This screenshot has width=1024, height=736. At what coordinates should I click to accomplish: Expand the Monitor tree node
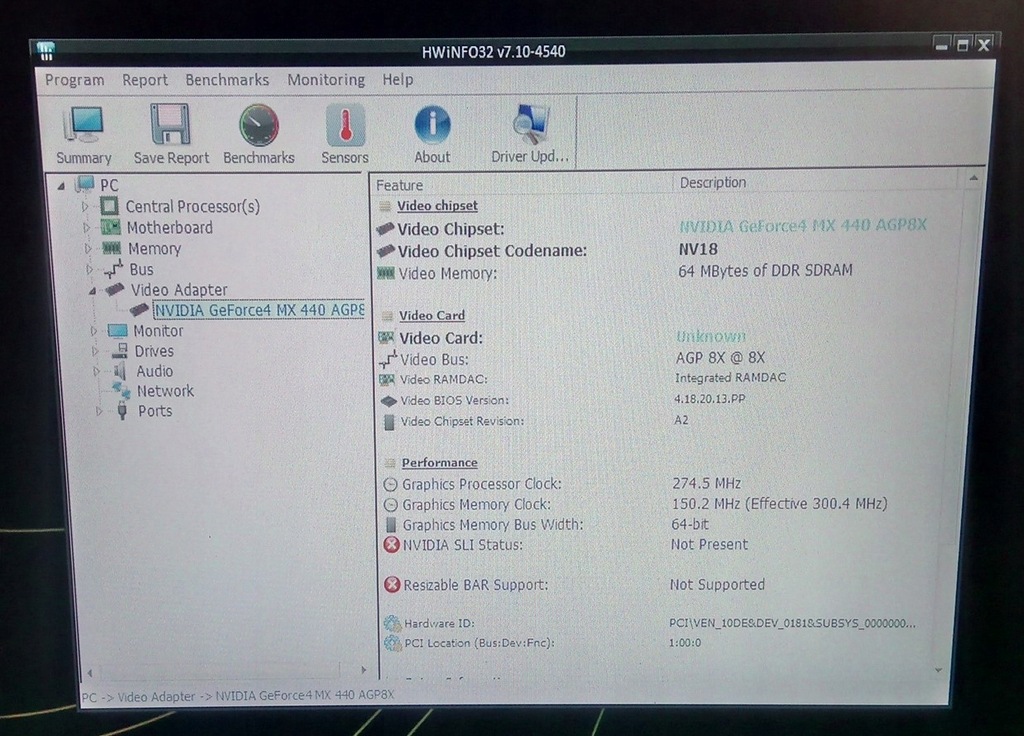(x=94, y=331)
